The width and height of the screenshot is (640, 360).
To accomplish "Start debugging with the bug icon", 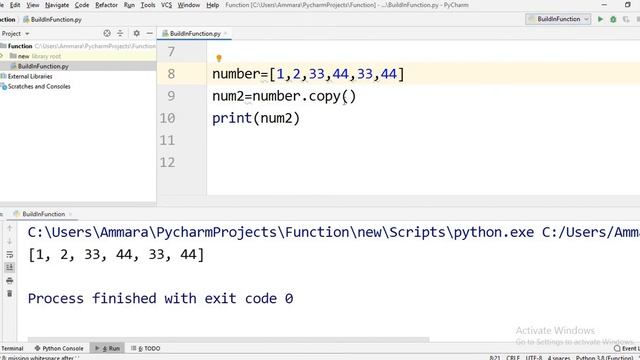I will tap(613, 19).
